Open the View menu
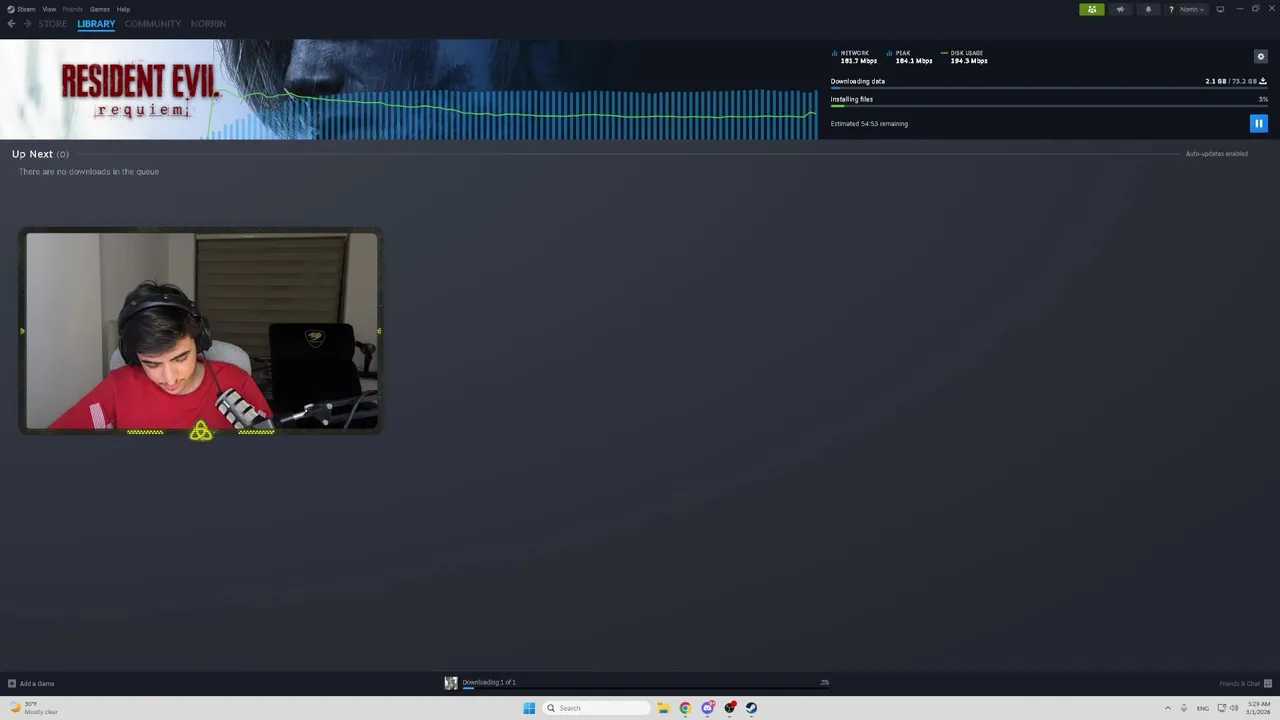 tap(49, 9)
